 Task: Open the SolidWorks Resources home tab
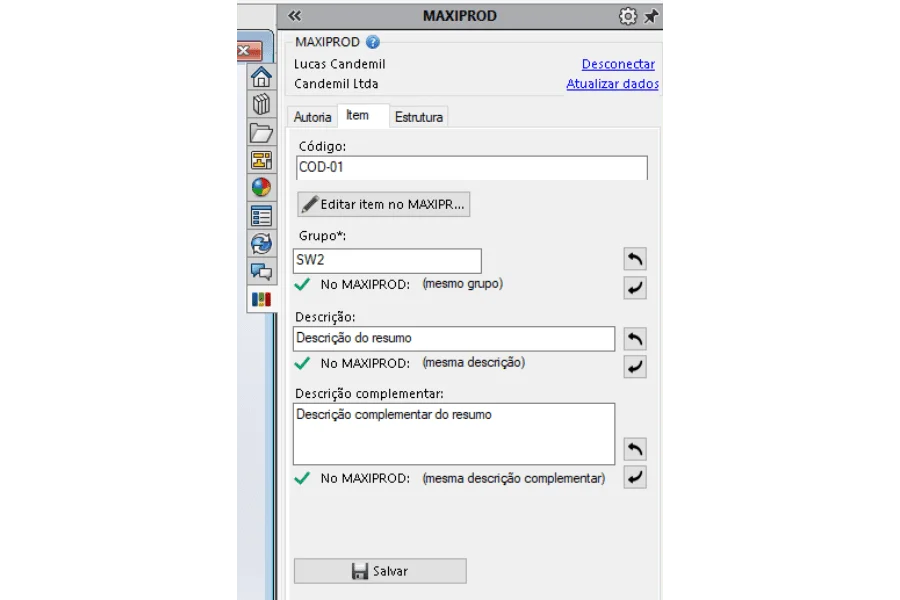[x=261, y=77]
